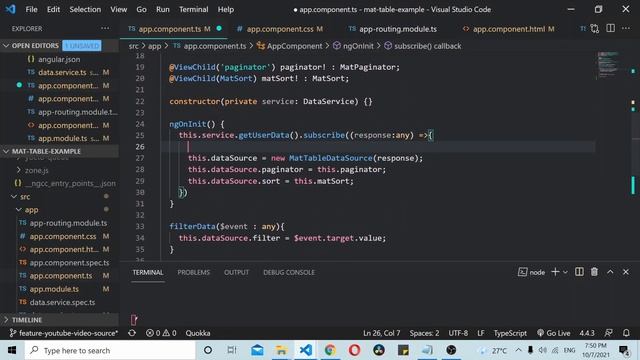
Task: Open notifications bell in status bar
Action: coord(626,333)
